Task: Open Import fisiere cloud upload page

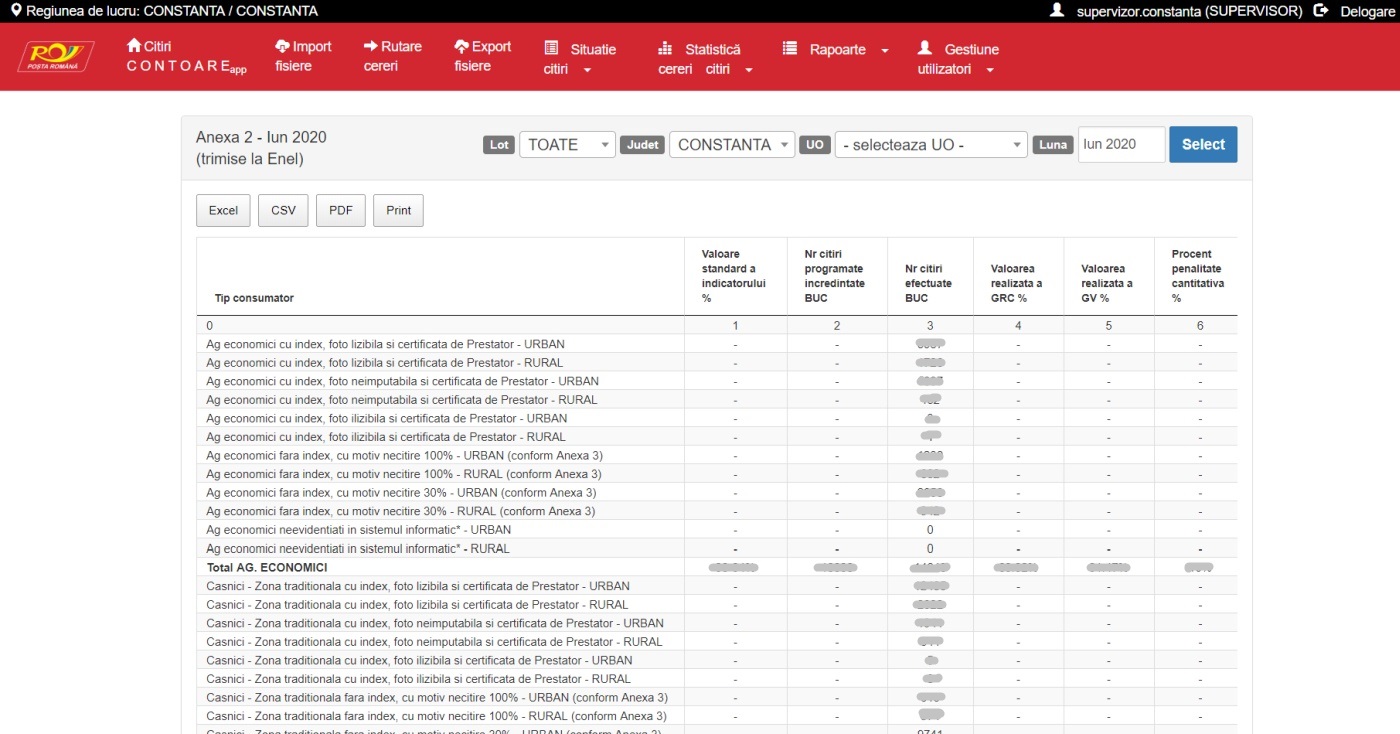Action: pos(302,56)
